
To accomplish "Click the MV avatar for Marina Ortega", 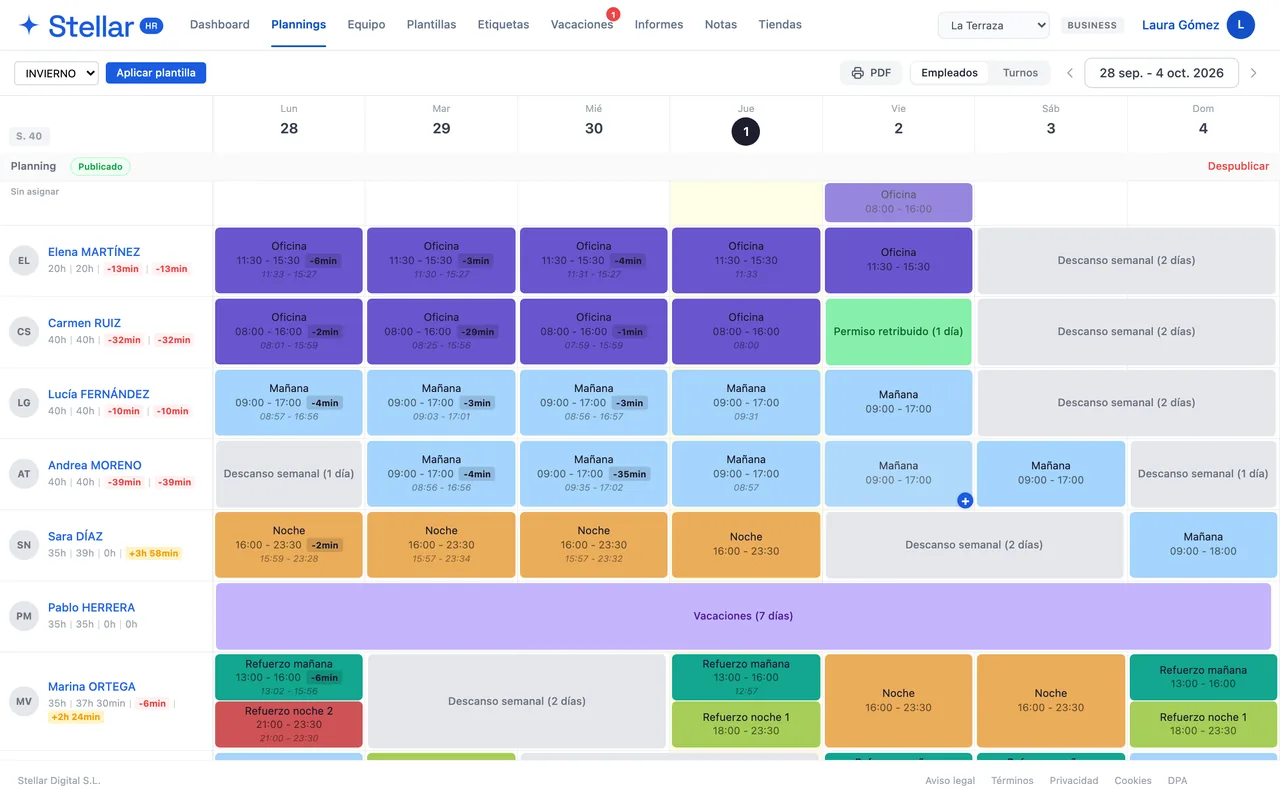I will click(24, 700).
